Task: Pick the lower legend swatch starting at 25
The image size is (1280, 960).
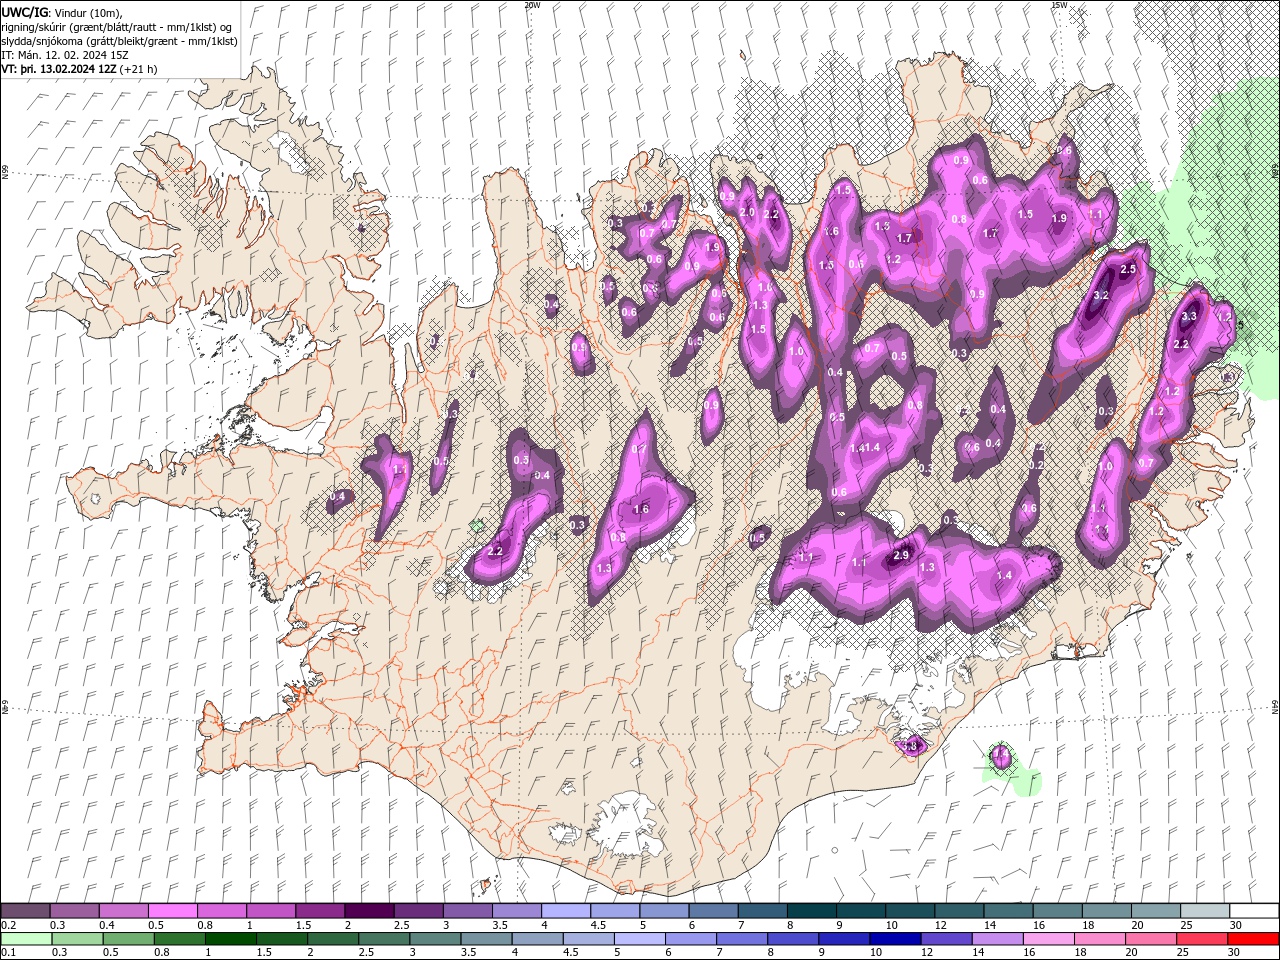Action: (x=1202, y=939)
